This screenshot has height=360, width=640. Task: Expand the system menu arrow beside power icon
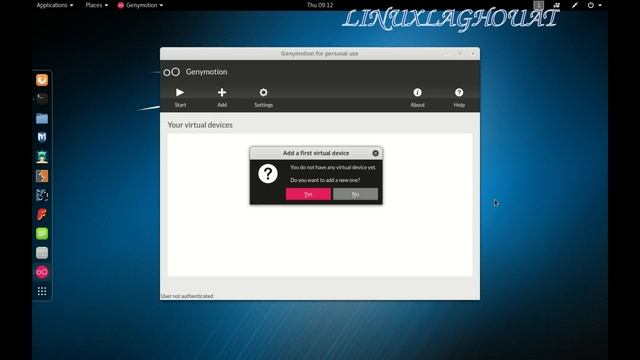tap(600, 5)
